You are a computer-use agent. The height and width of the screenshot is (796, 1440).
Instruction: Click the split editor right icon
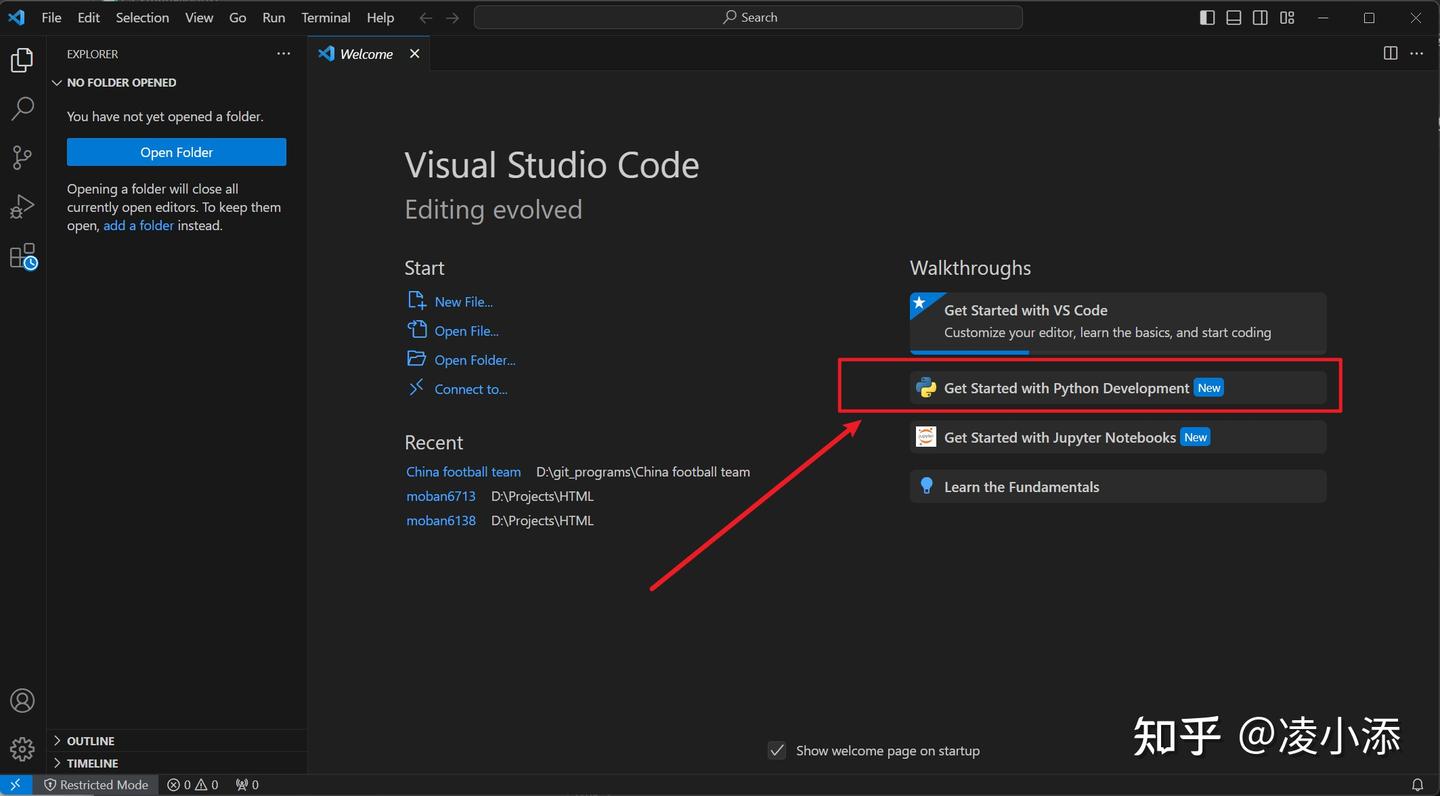coord(1390,54)
